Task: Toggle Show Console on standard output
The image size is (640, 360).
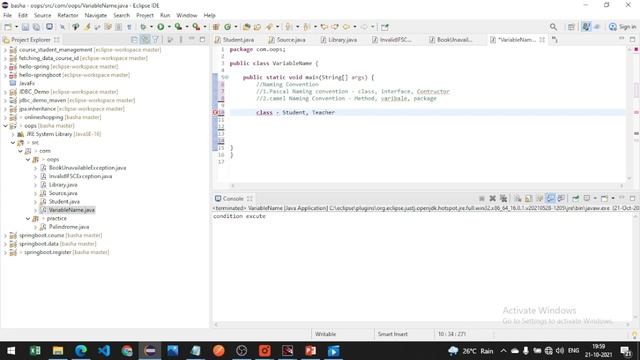Action: click(551, 198)
